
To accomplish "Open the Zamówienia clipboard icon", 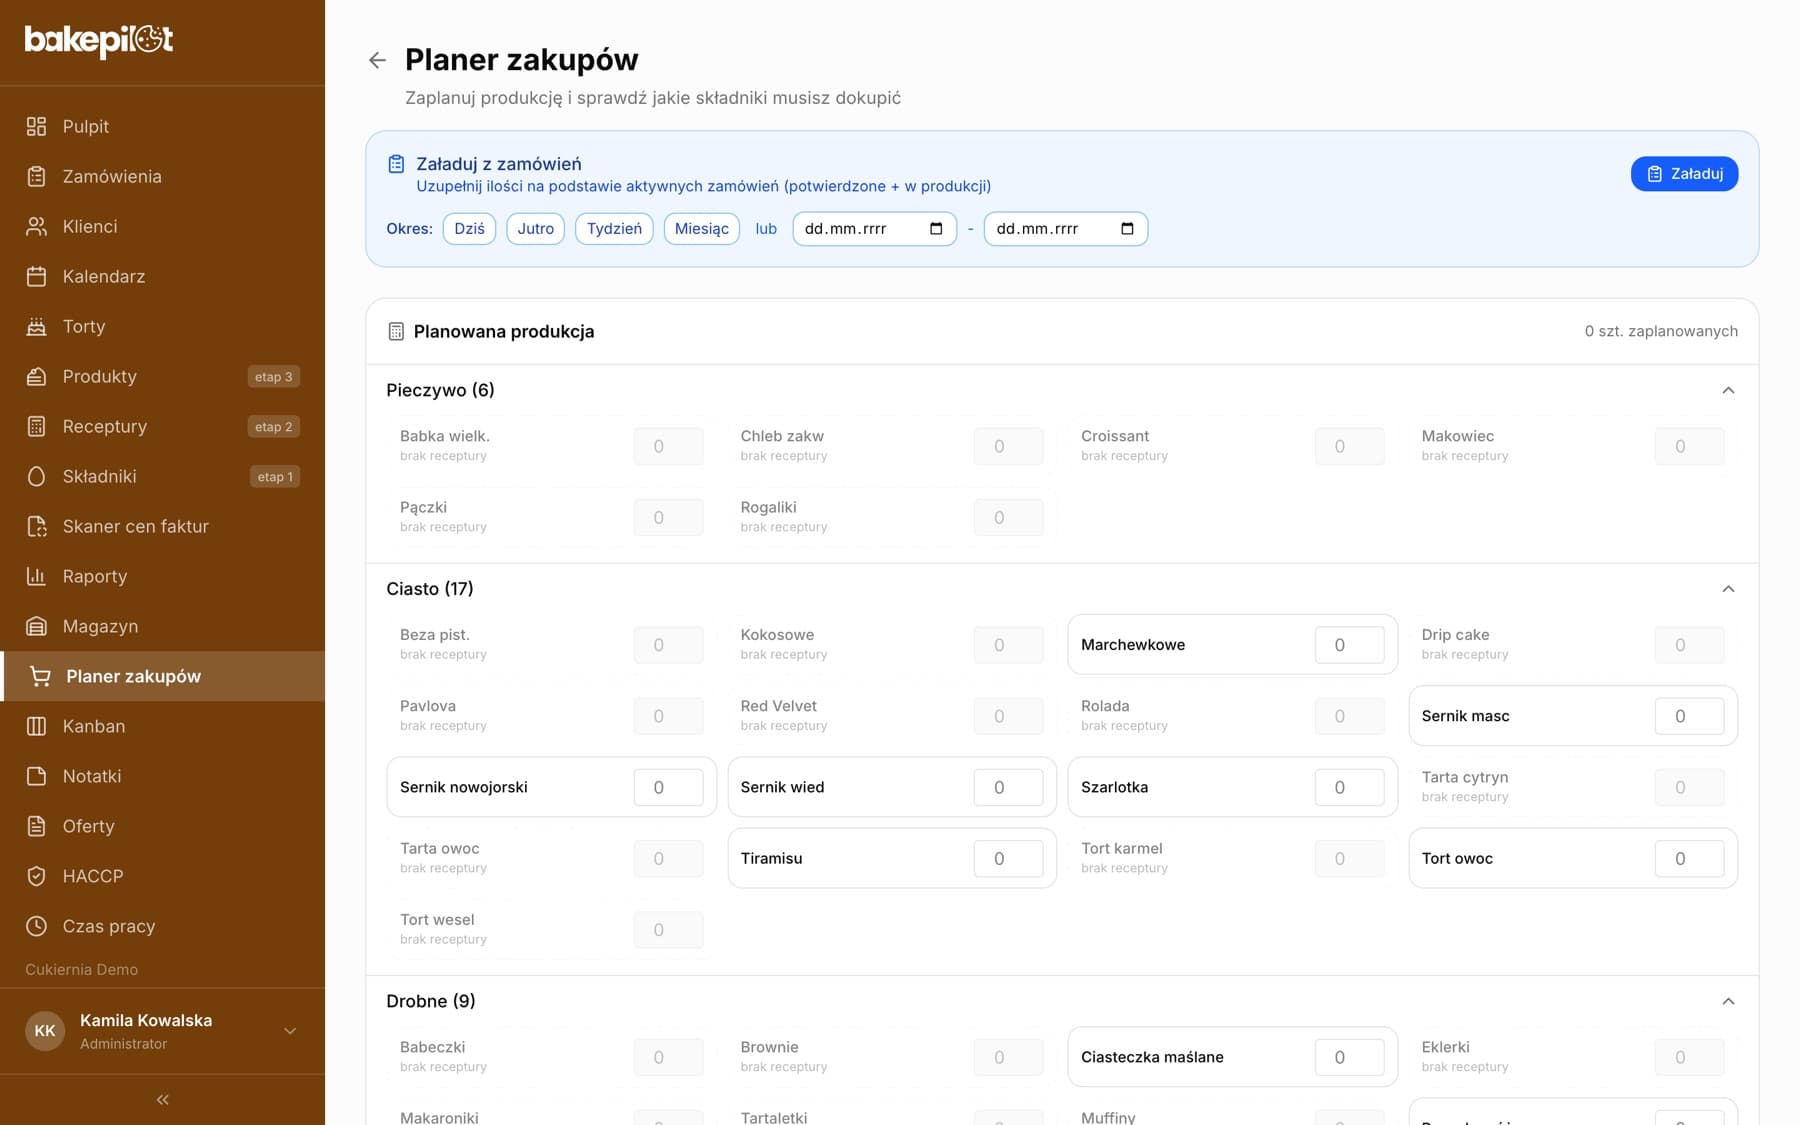I will tap(37, 176).
